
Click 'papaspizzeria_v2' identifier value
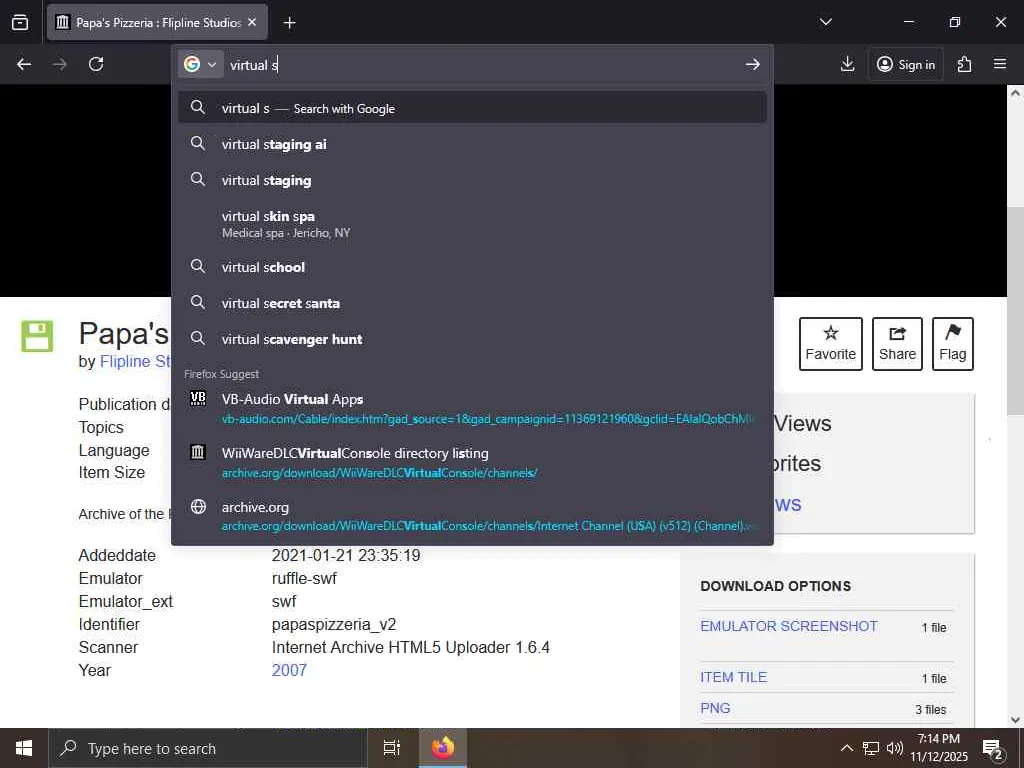point(334,624)
